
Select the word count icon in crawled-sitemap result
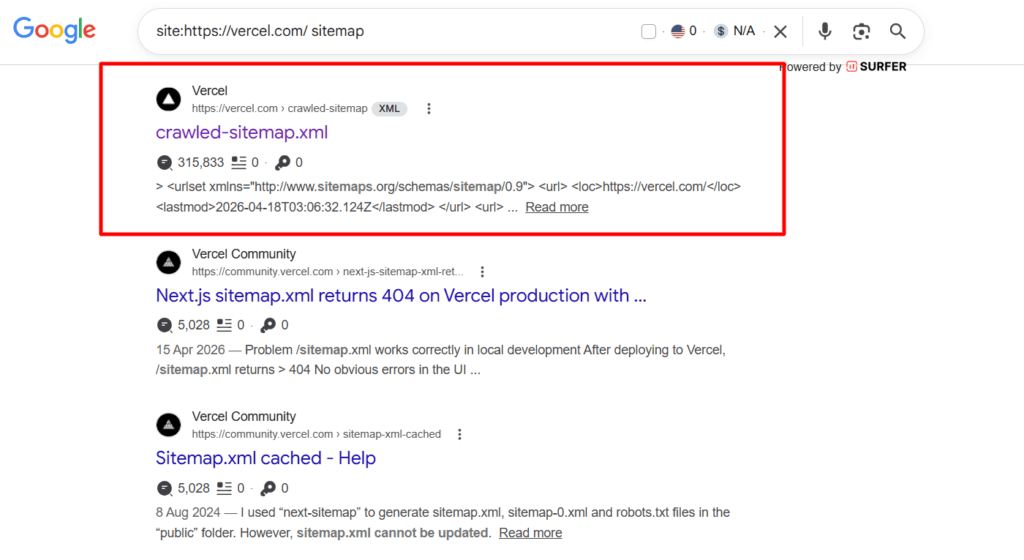239,163
